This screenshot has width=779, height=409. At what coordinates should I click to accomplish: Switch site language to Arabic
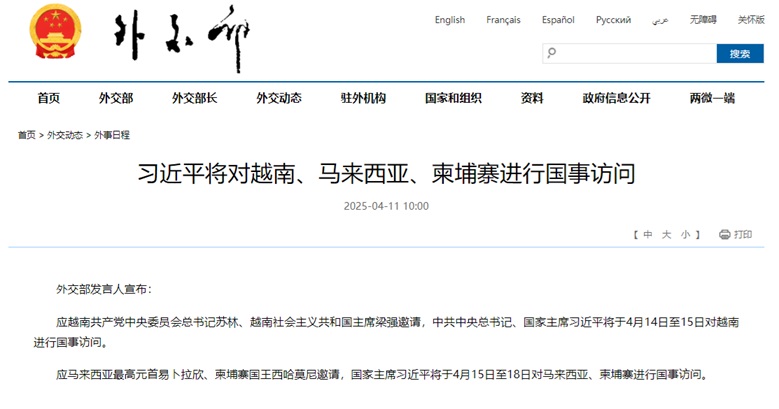click(660, 20)
